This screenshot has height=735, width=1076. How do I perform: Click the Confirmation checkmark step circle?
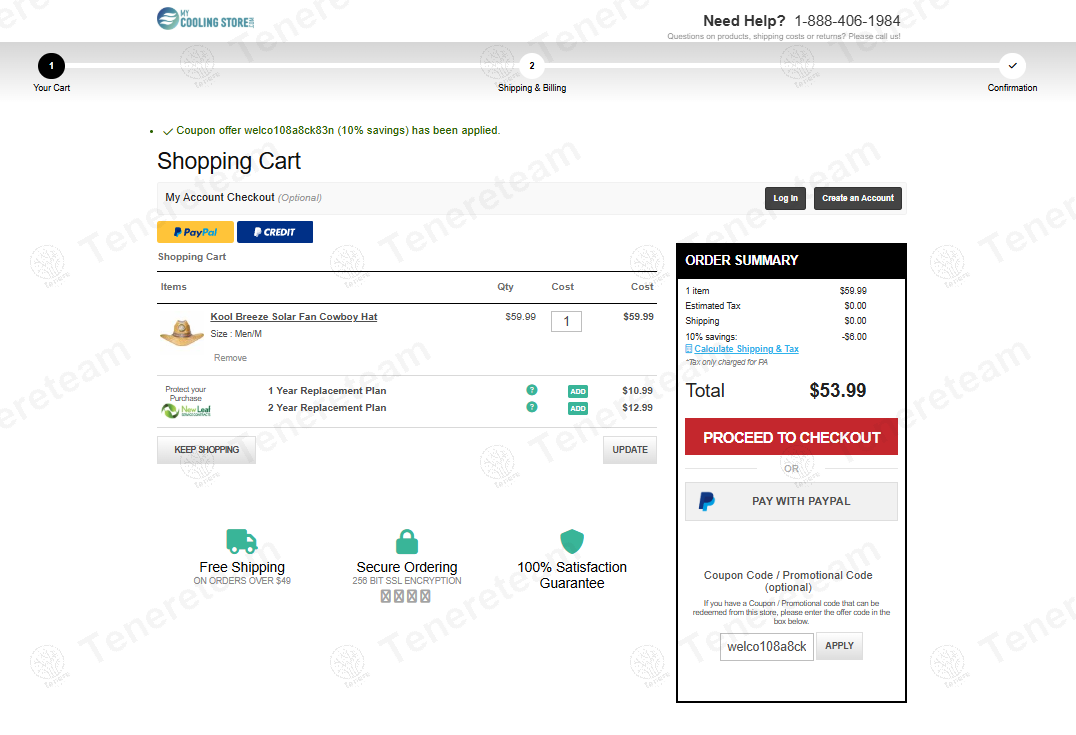pyautogui.click(x=1012, y=66)
